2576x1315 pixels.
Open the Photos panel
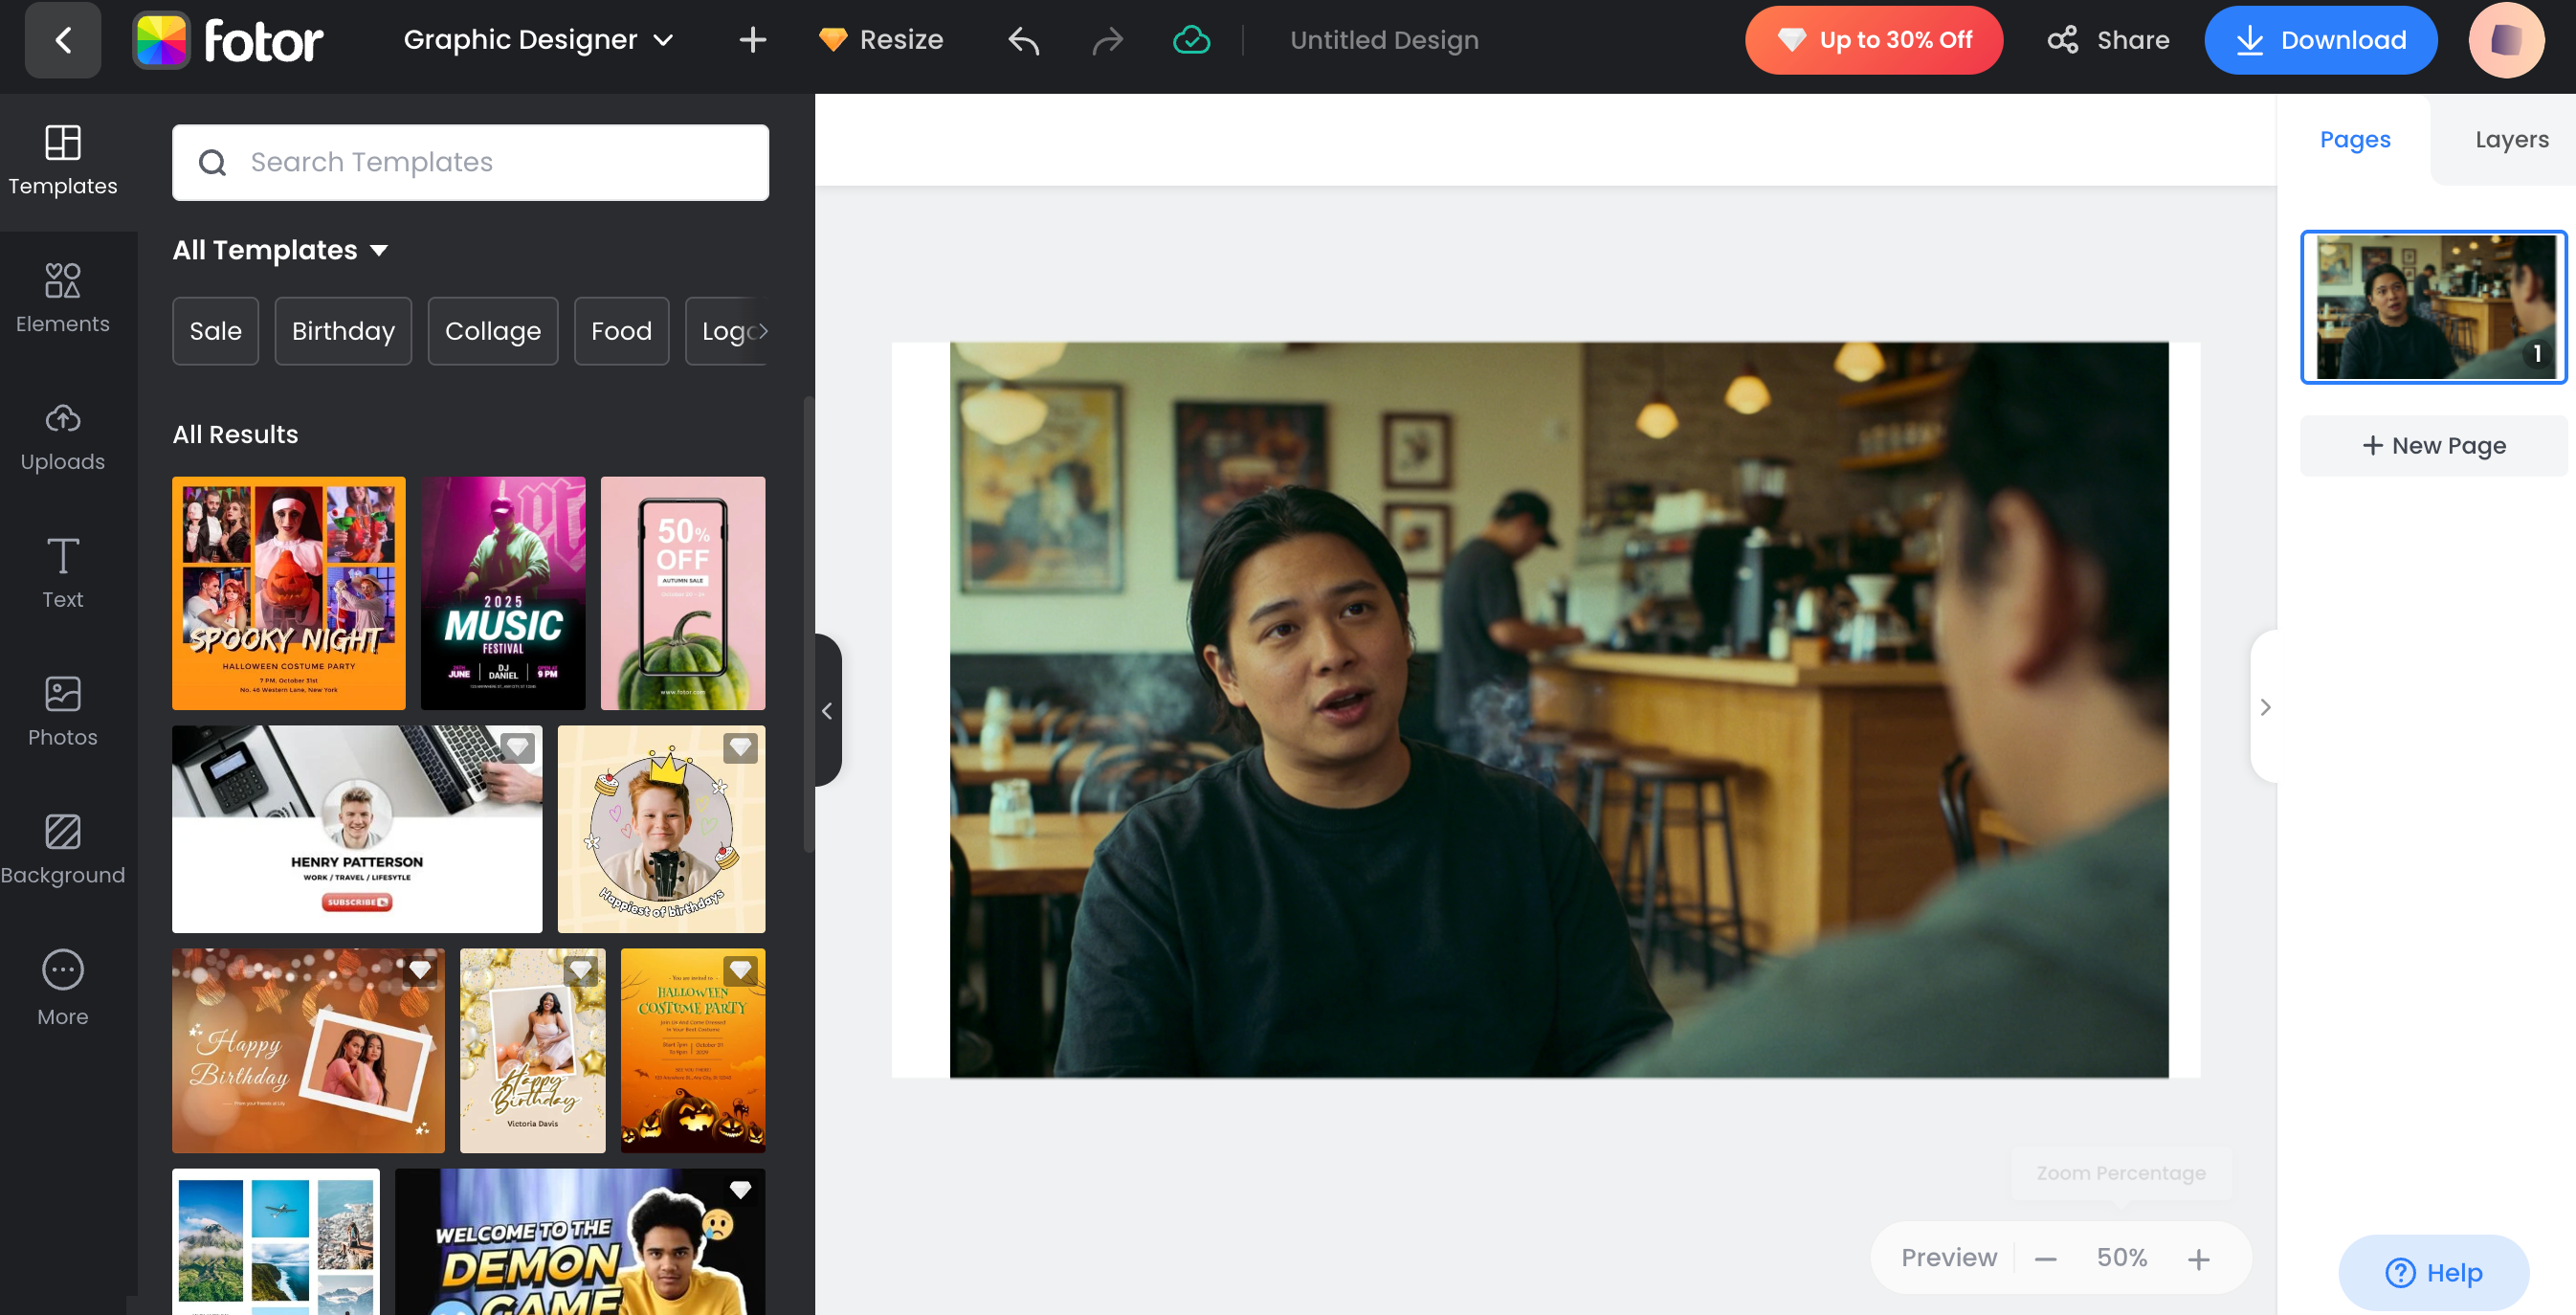[62, 711]
